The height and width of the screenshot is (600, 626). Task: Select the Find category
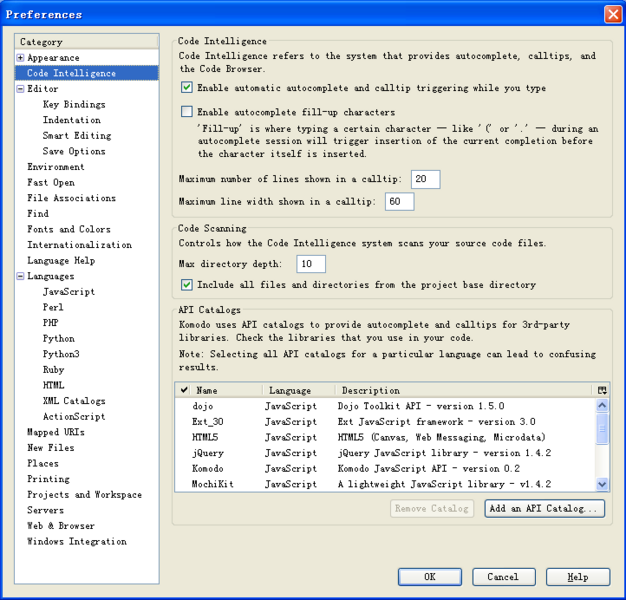pyautogui.click(x=38, y=214)
